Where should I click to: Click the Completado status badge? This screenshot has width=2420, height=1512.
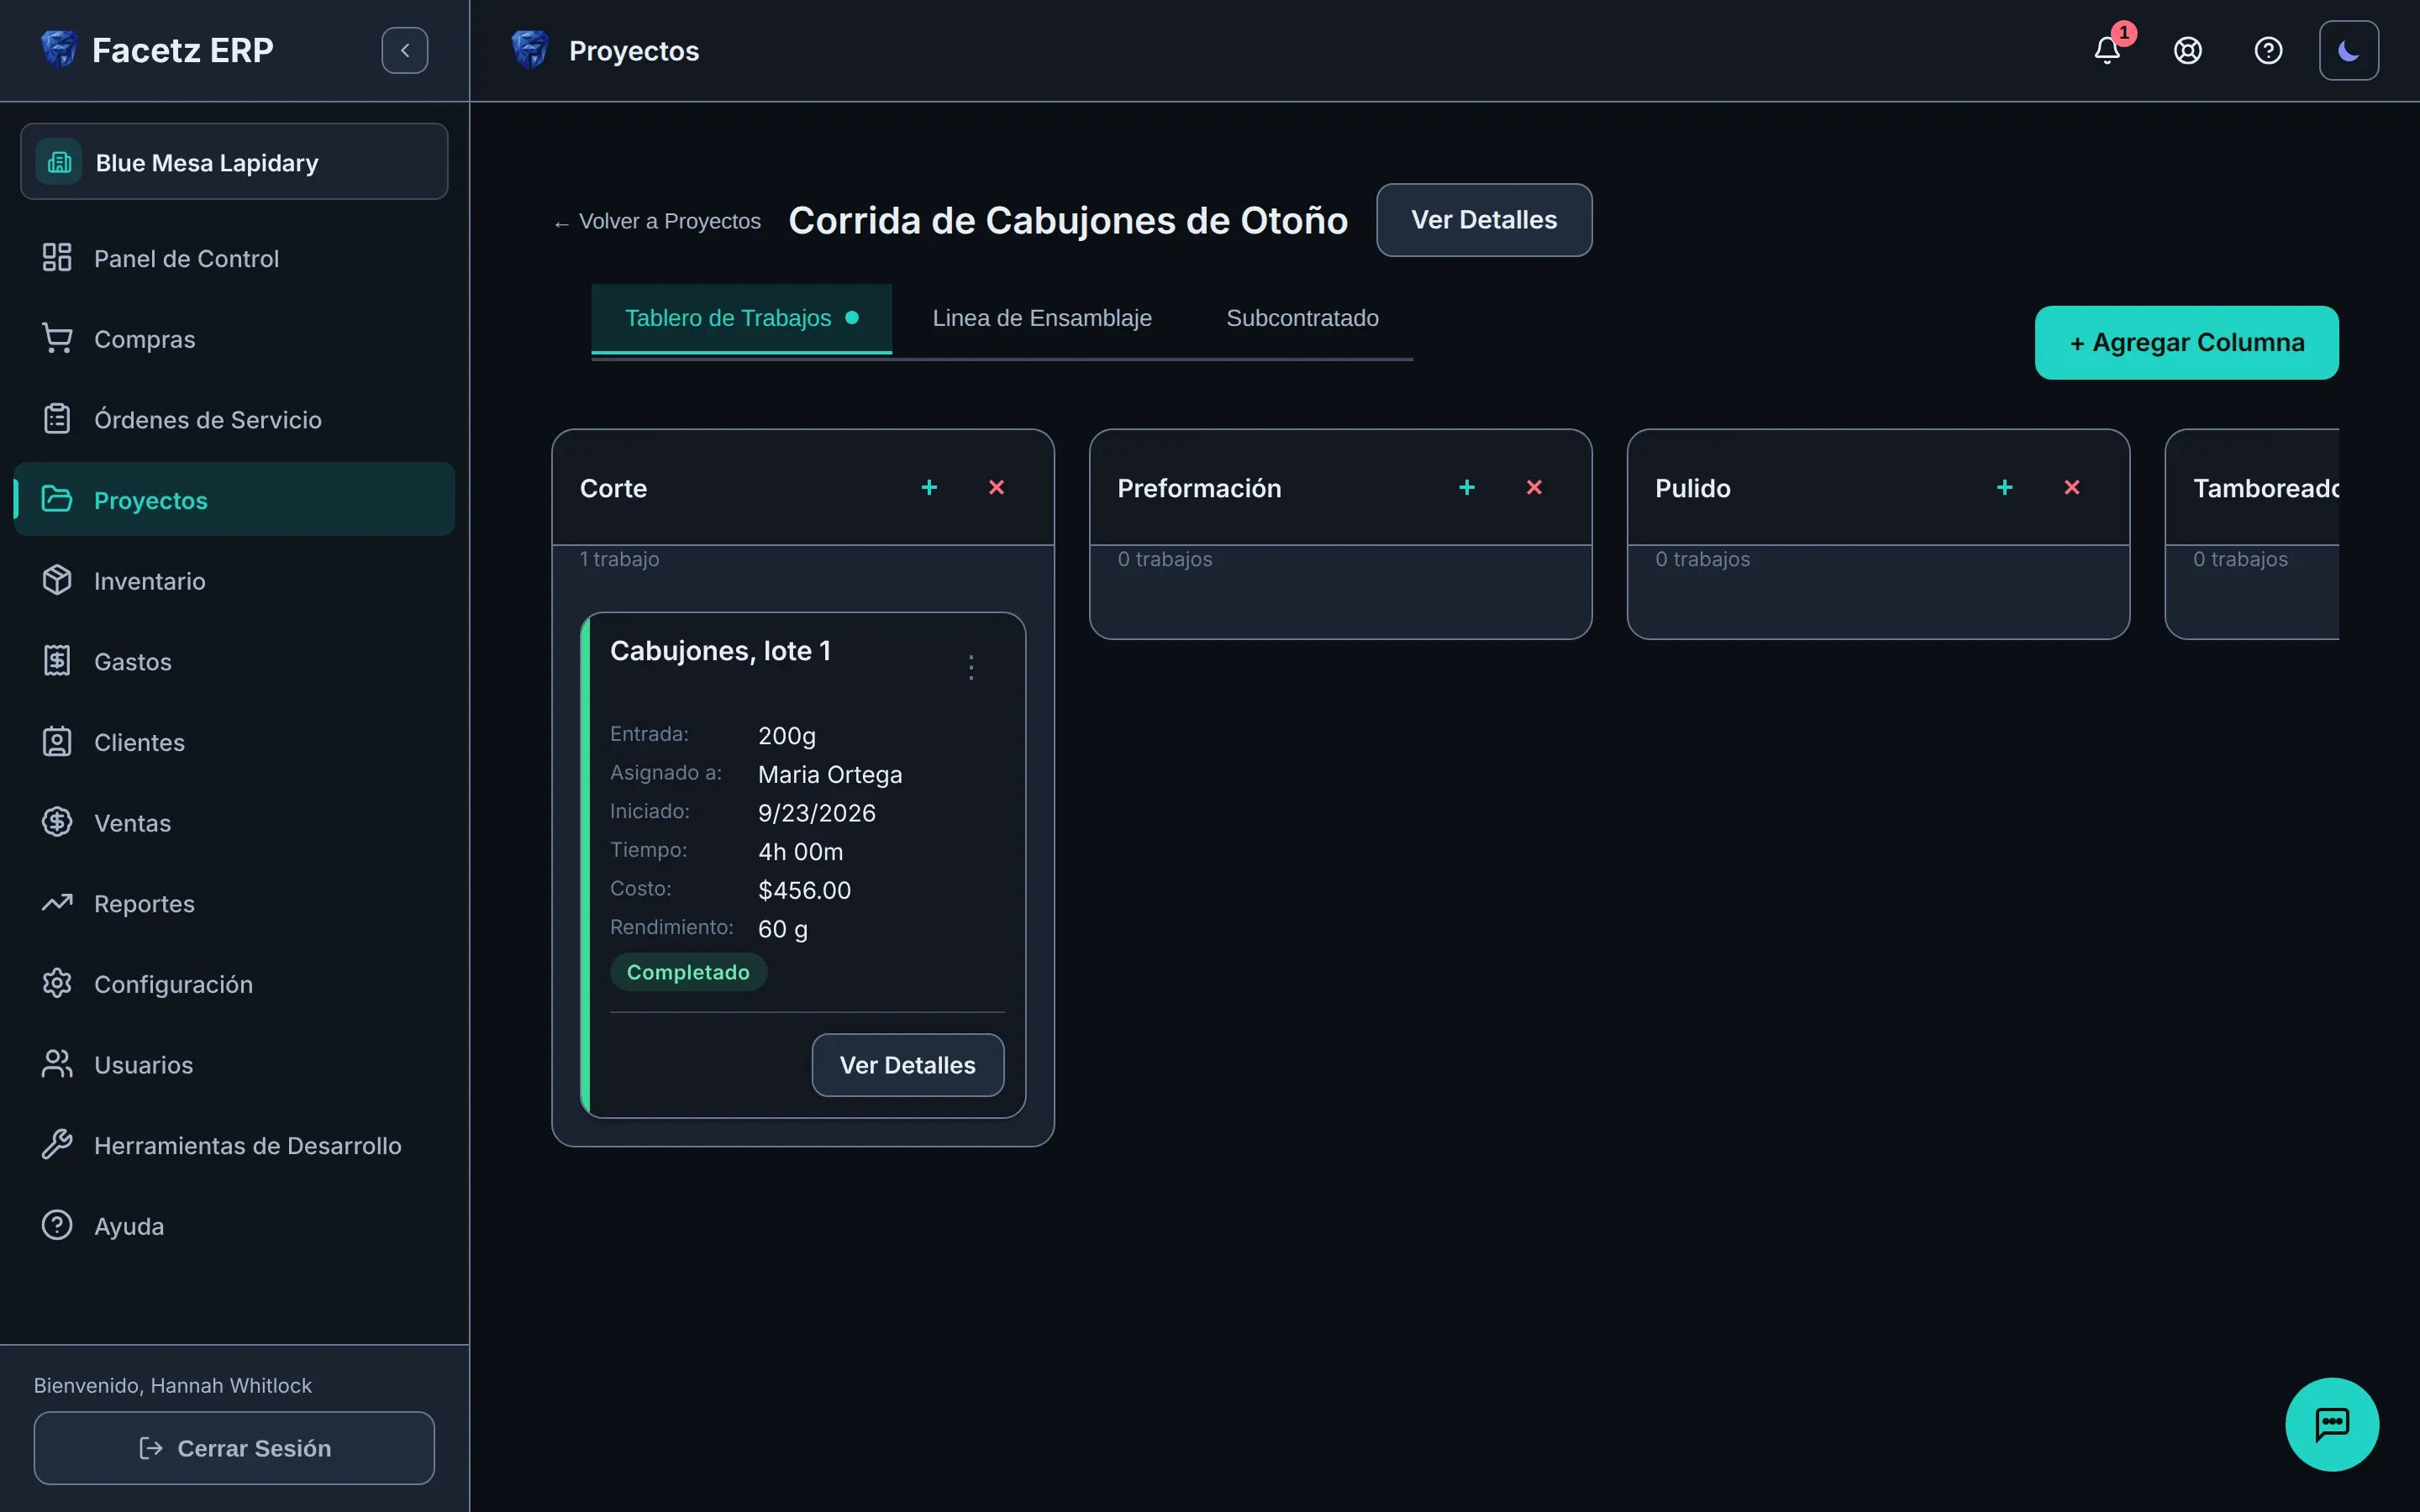688,972
